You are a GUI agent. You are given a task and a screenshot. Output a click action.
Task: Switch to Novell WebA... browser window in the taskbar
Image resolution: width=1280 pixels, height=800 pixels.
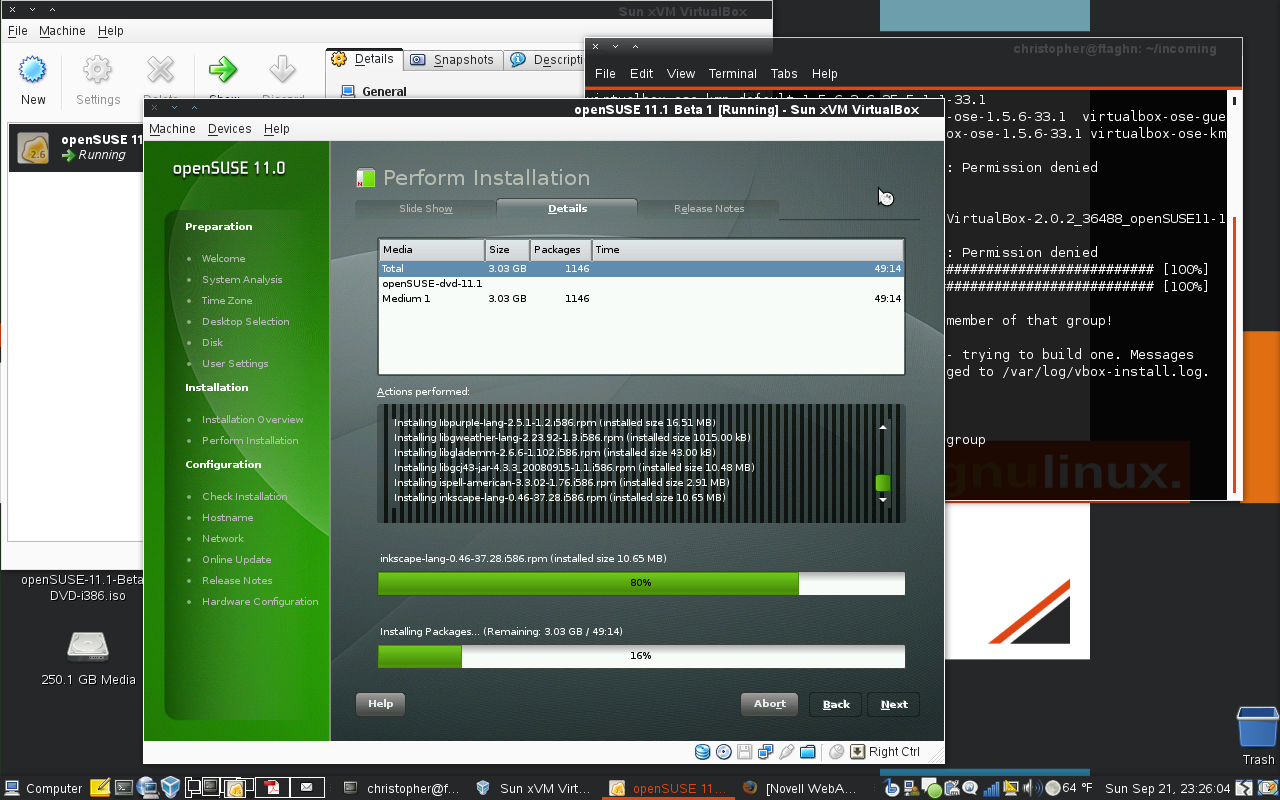tap(800, 788)
